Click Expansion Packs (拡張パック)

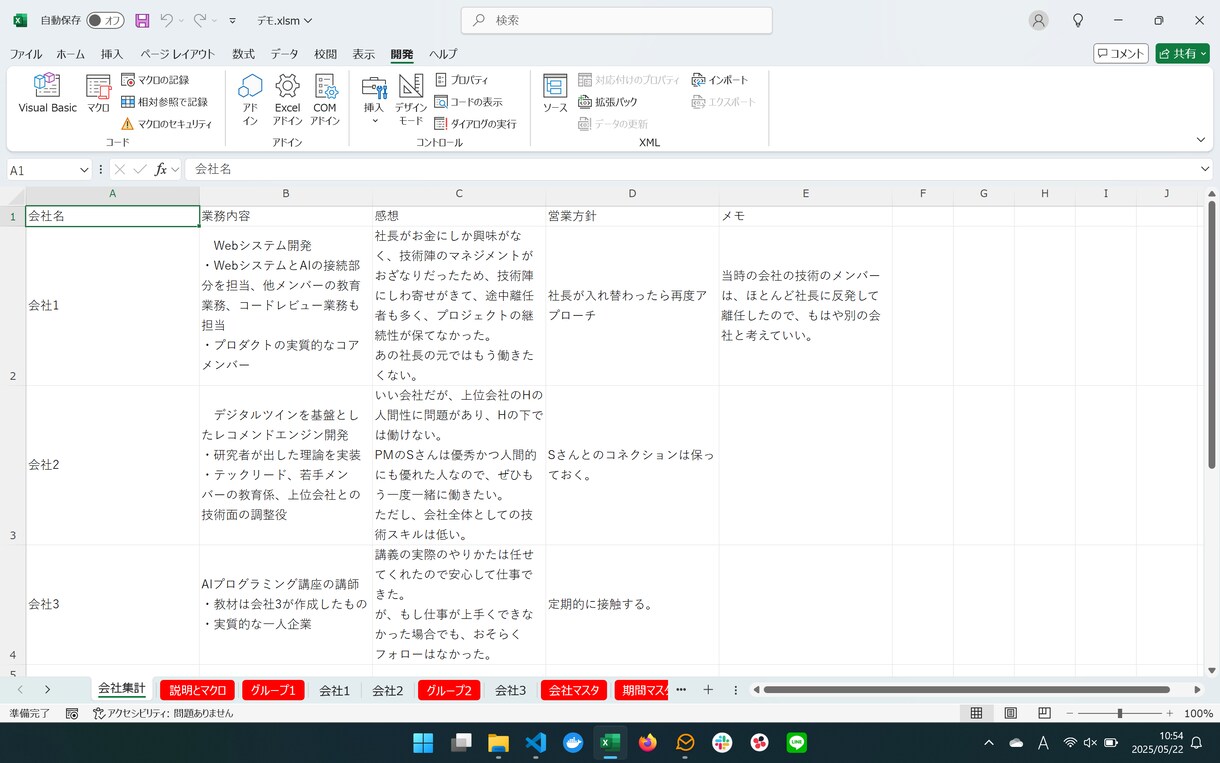coord(608,102)
